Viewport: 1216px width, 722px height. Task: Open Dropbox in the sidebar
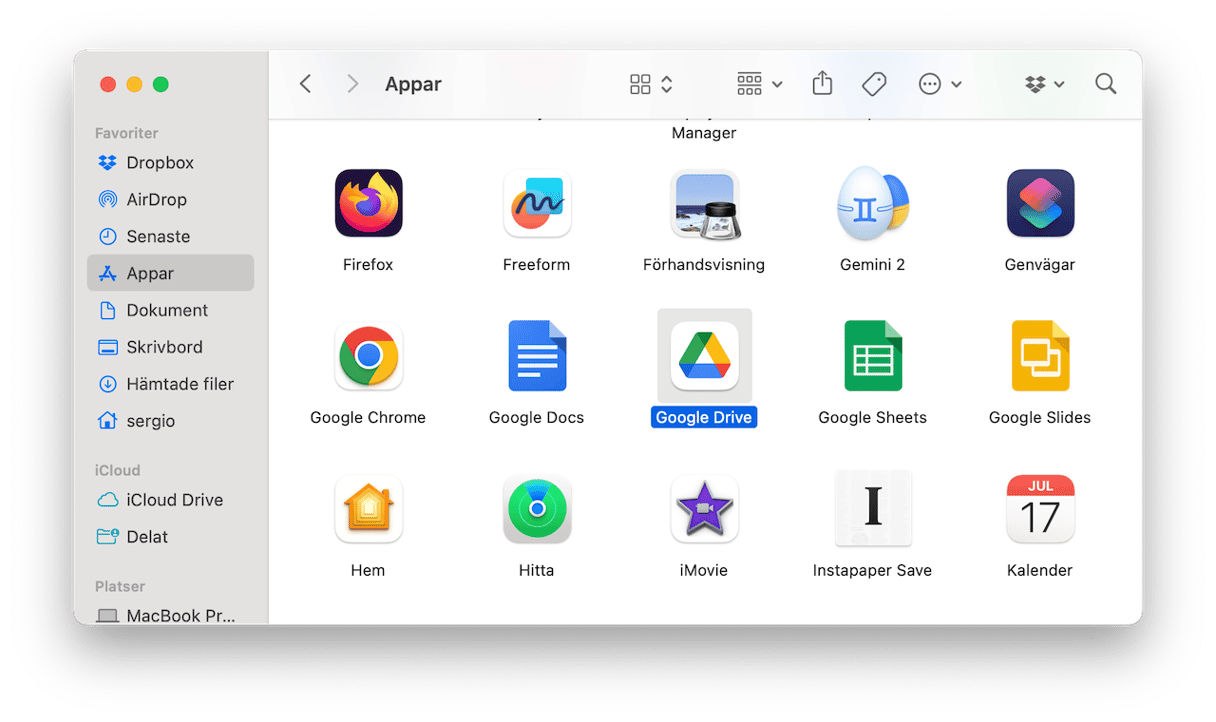[x=170, y=163]
